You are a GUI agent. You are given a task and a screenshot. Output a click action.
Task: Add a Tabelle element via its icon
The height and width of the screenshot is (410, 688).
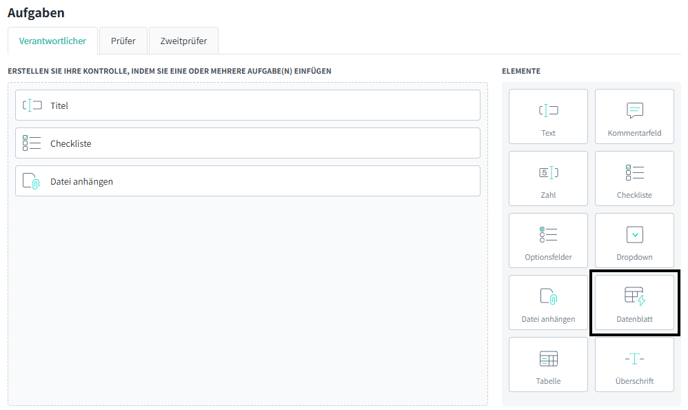(x=548, y=359)
